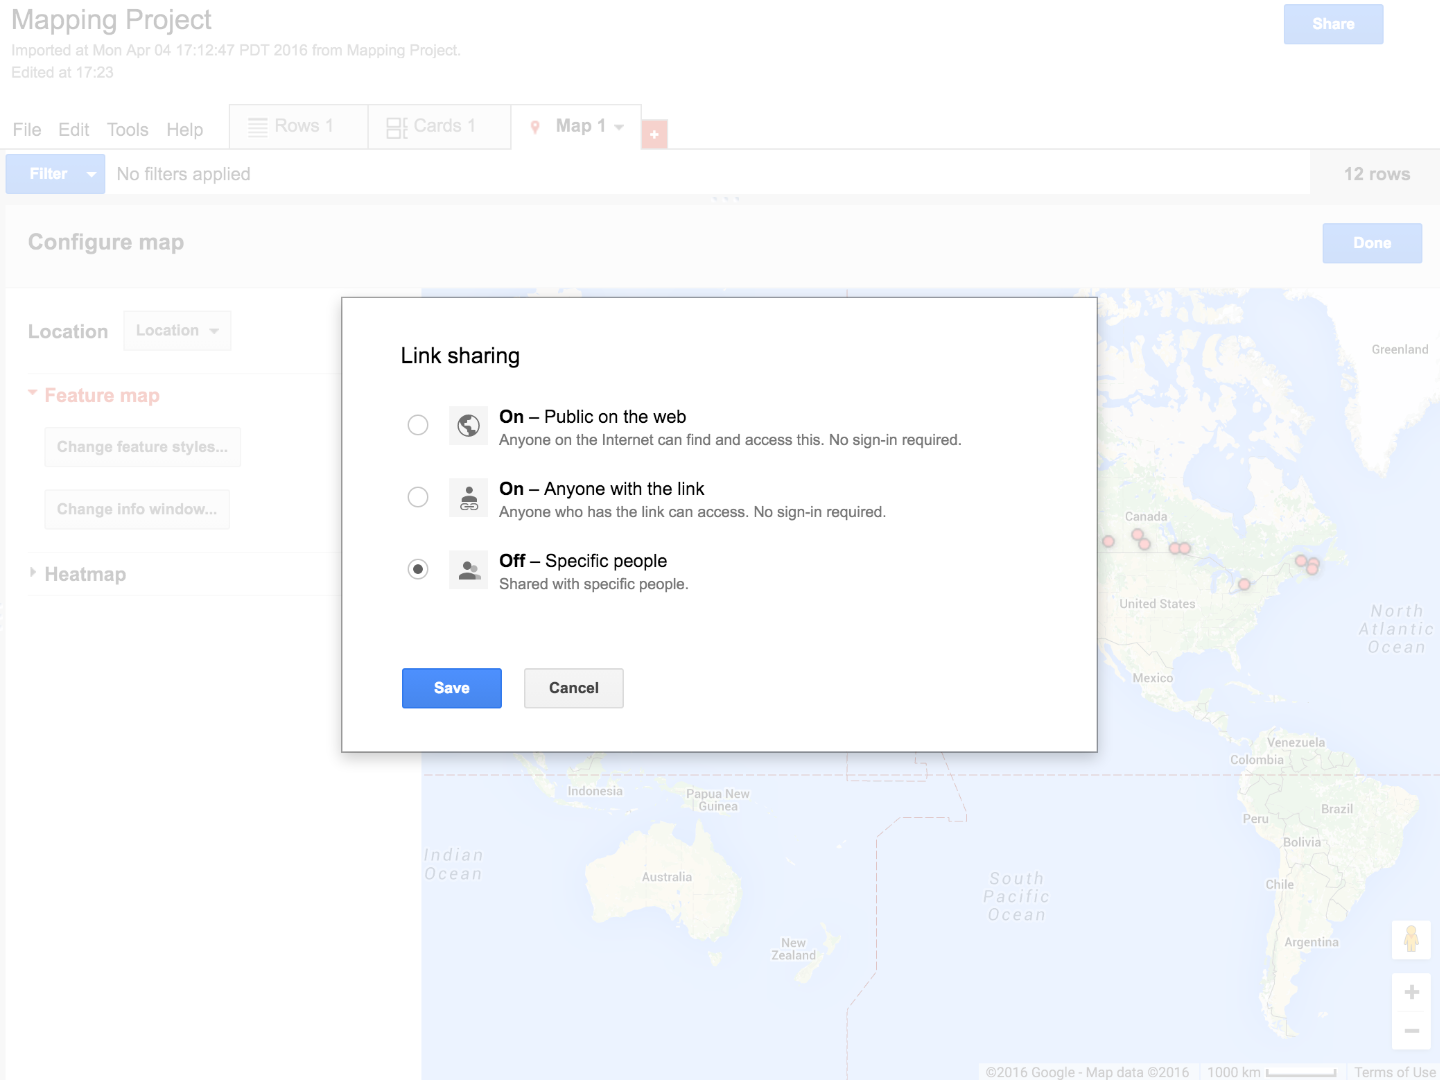Click the map zoom out minus icon

(x=1411, y=1030)
